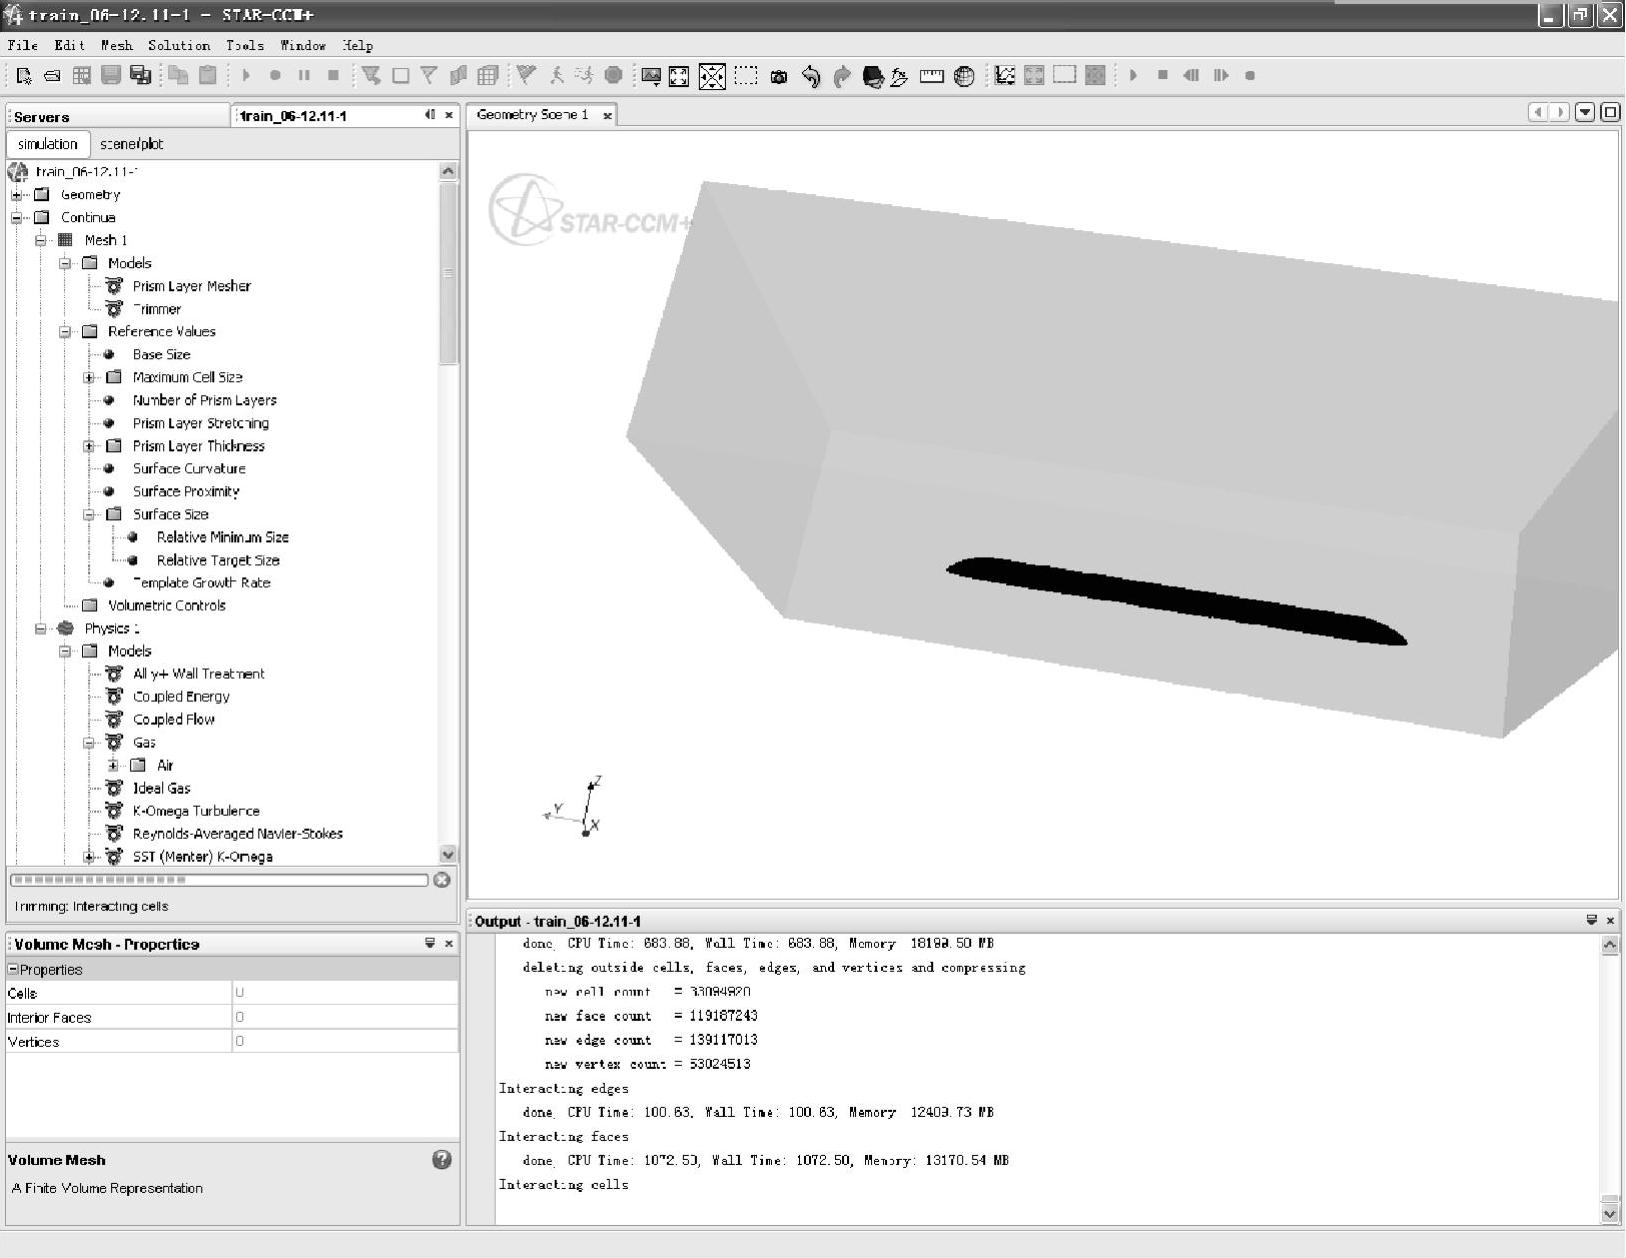Select the Trimmer mesh model
The width and height of the screenshot is (1626, 1258).
click(x=156, y=309)
